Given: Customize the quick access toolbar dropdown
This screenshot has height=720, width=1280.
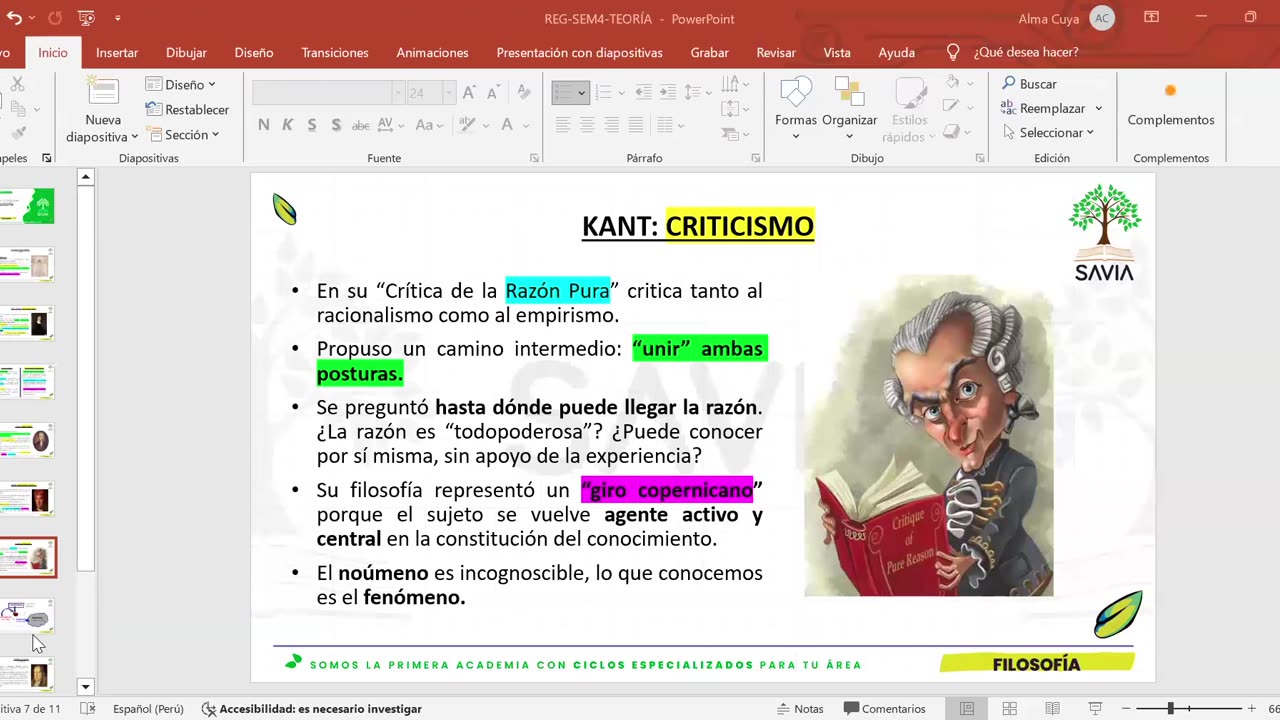Looking at the screenshot, I should click(117, 18).
